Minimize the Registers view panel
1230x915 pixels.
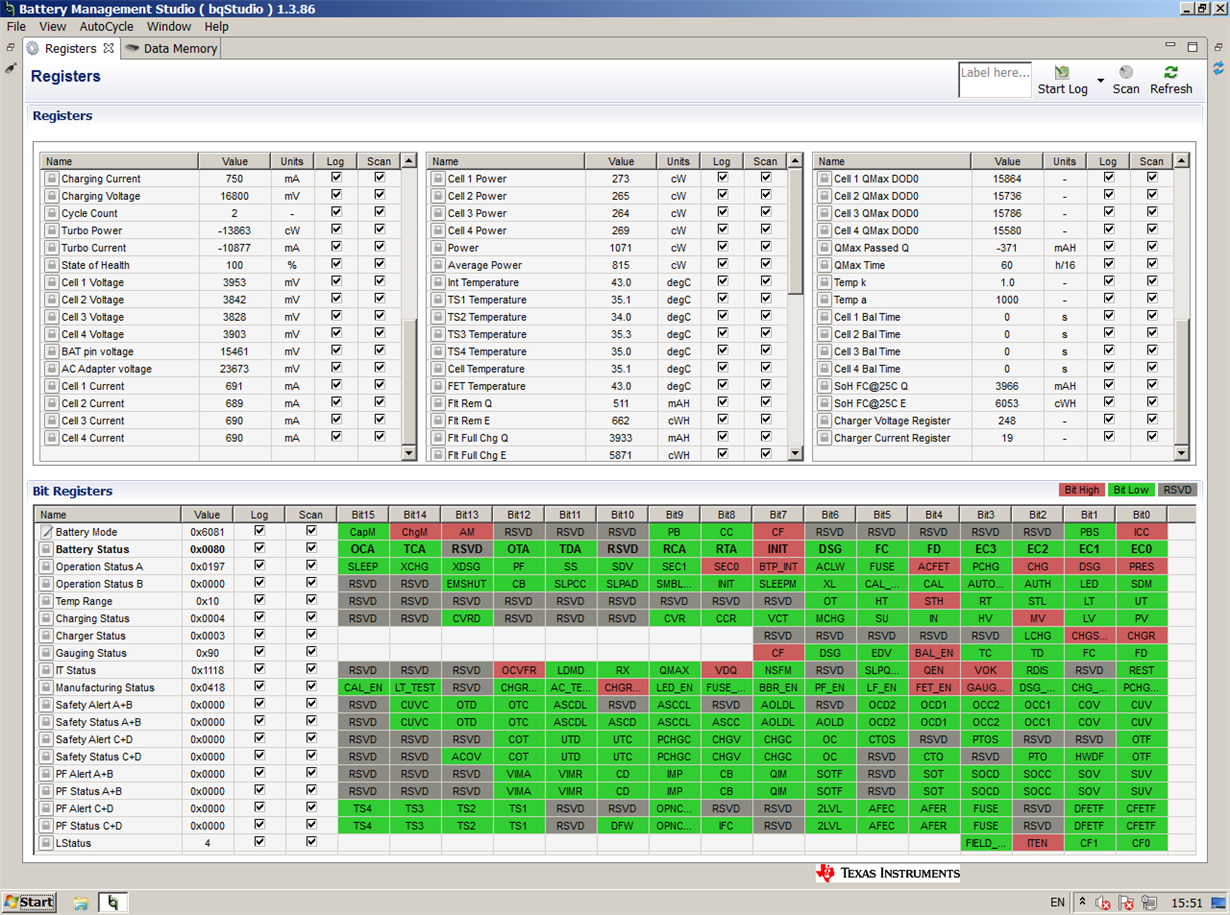1171,46
